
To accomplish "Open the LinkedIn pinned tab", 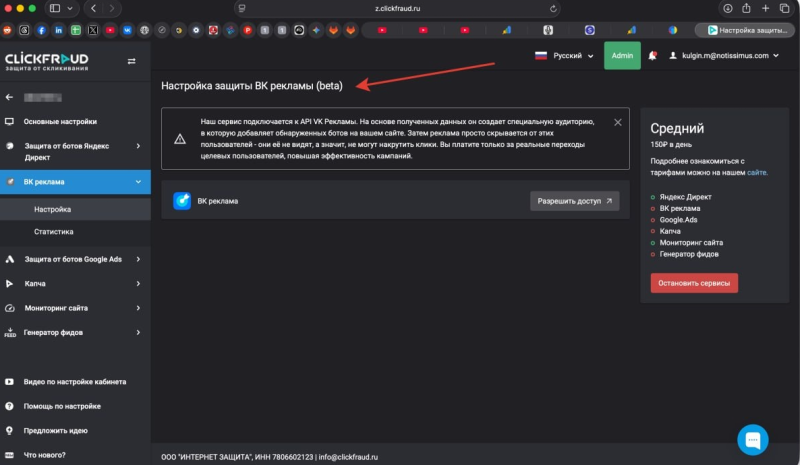I will coord(59,30).
